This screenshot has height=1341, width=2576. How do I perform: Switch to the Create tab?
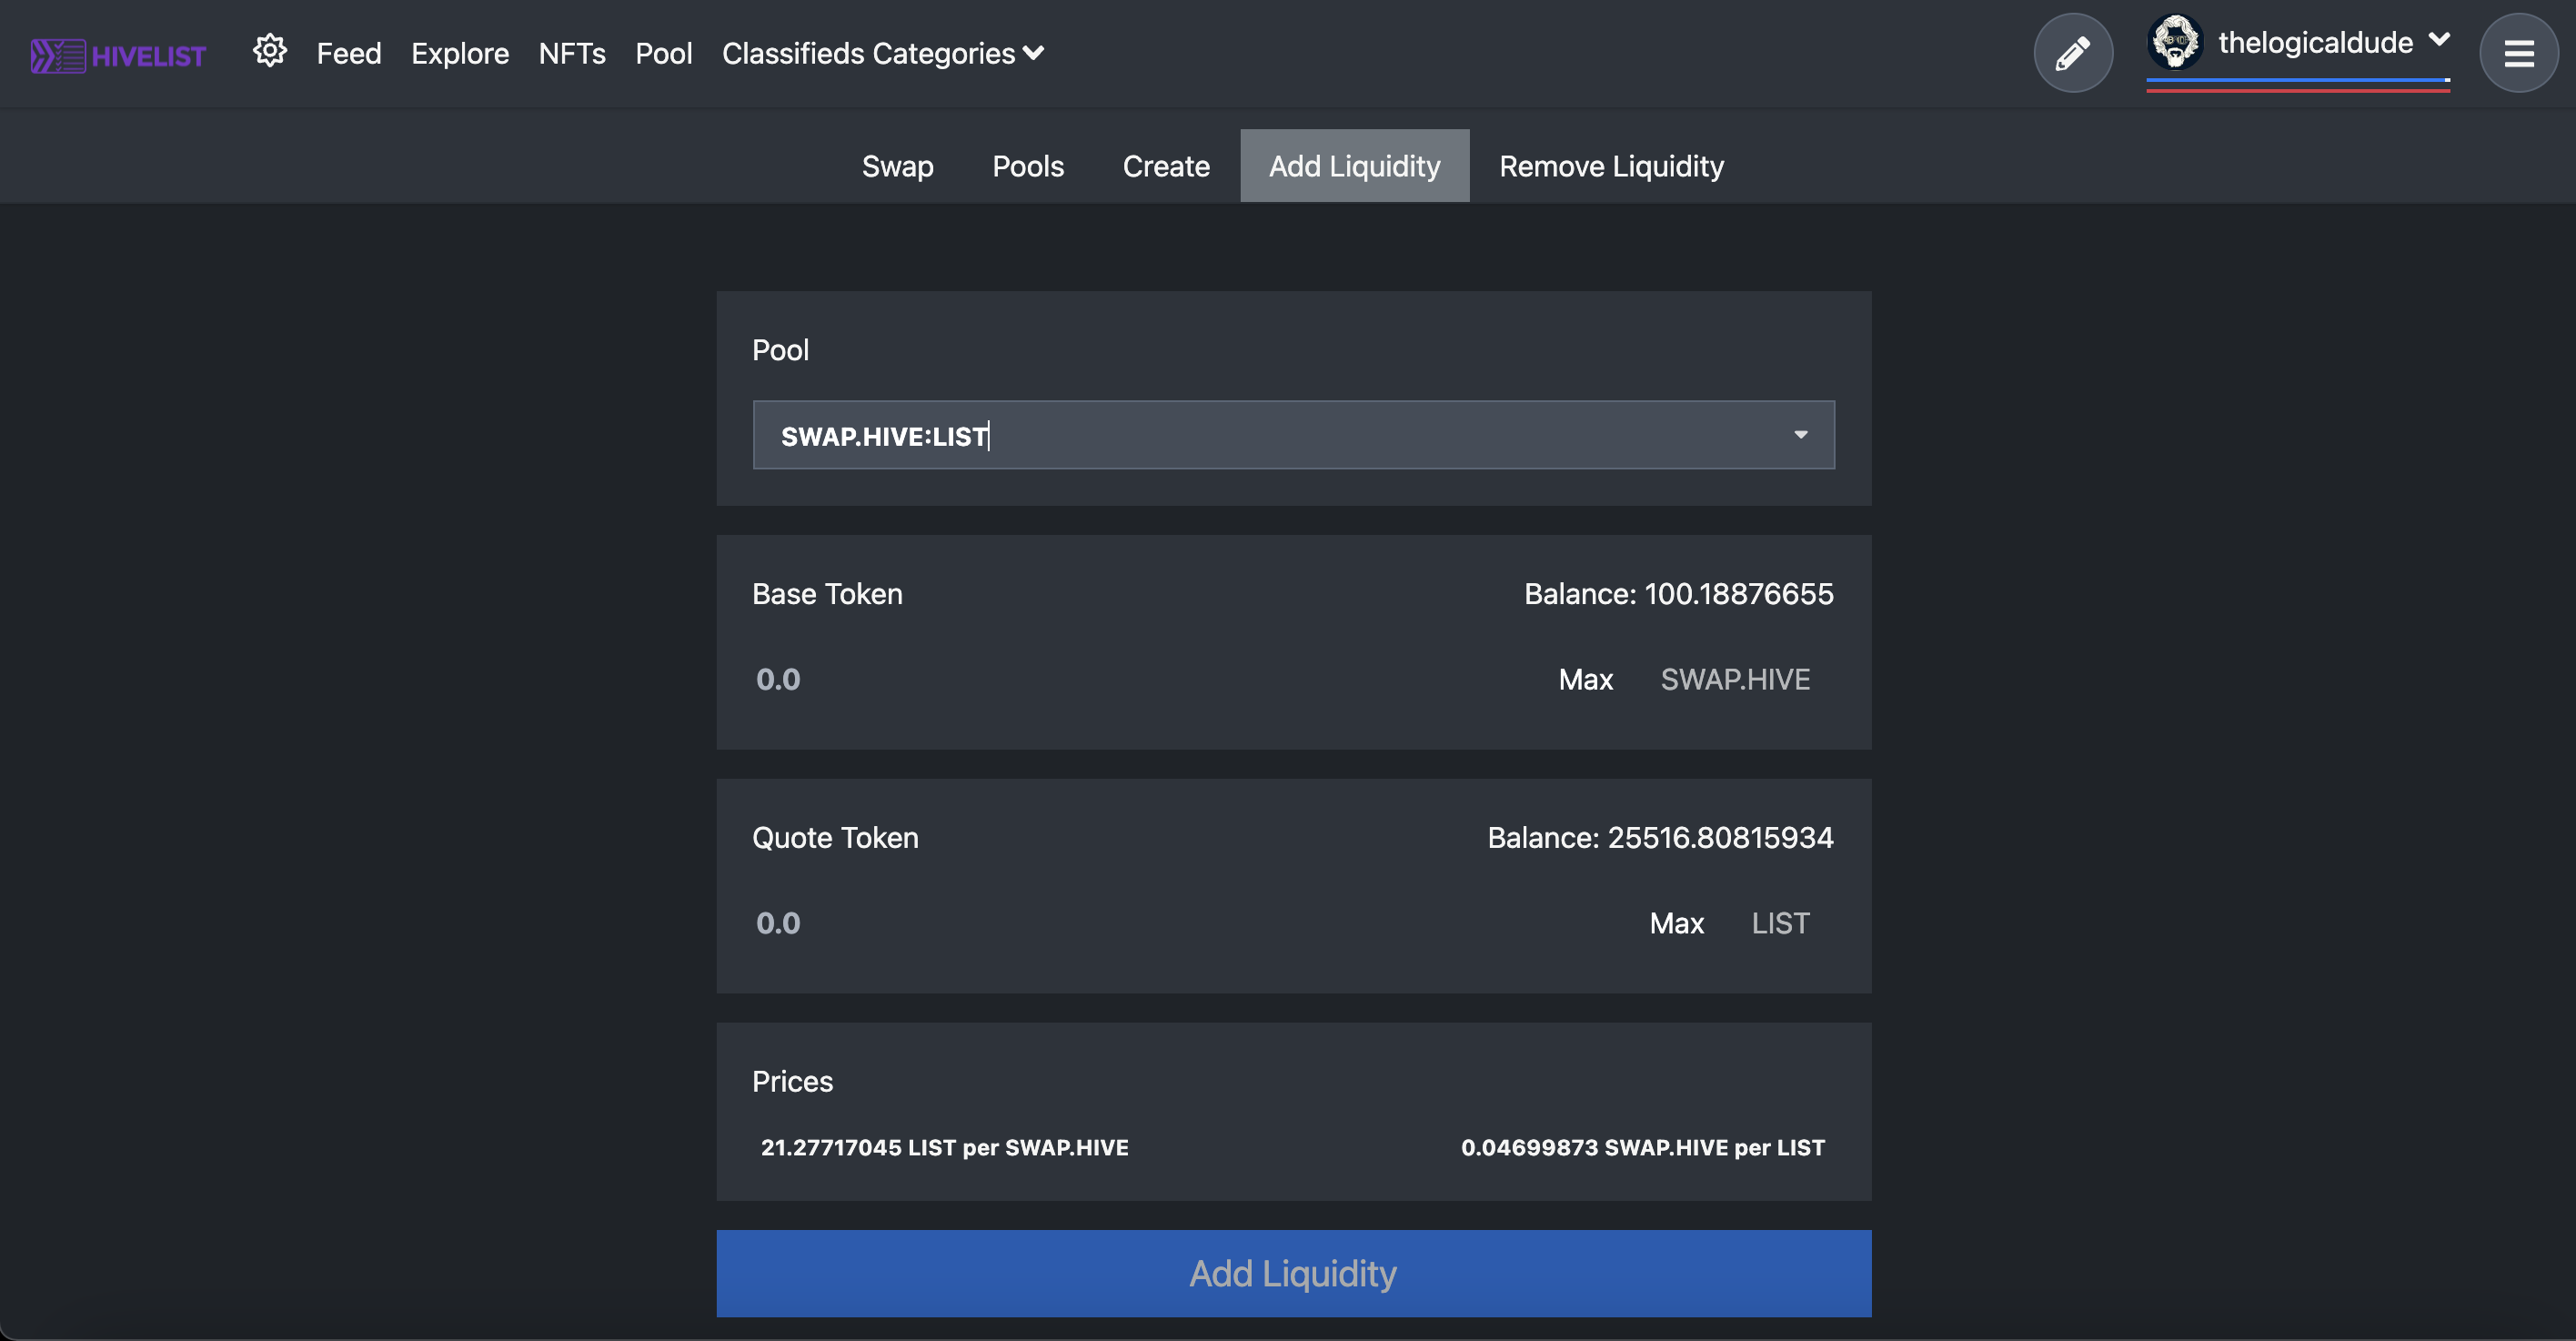click(1166, 166)
